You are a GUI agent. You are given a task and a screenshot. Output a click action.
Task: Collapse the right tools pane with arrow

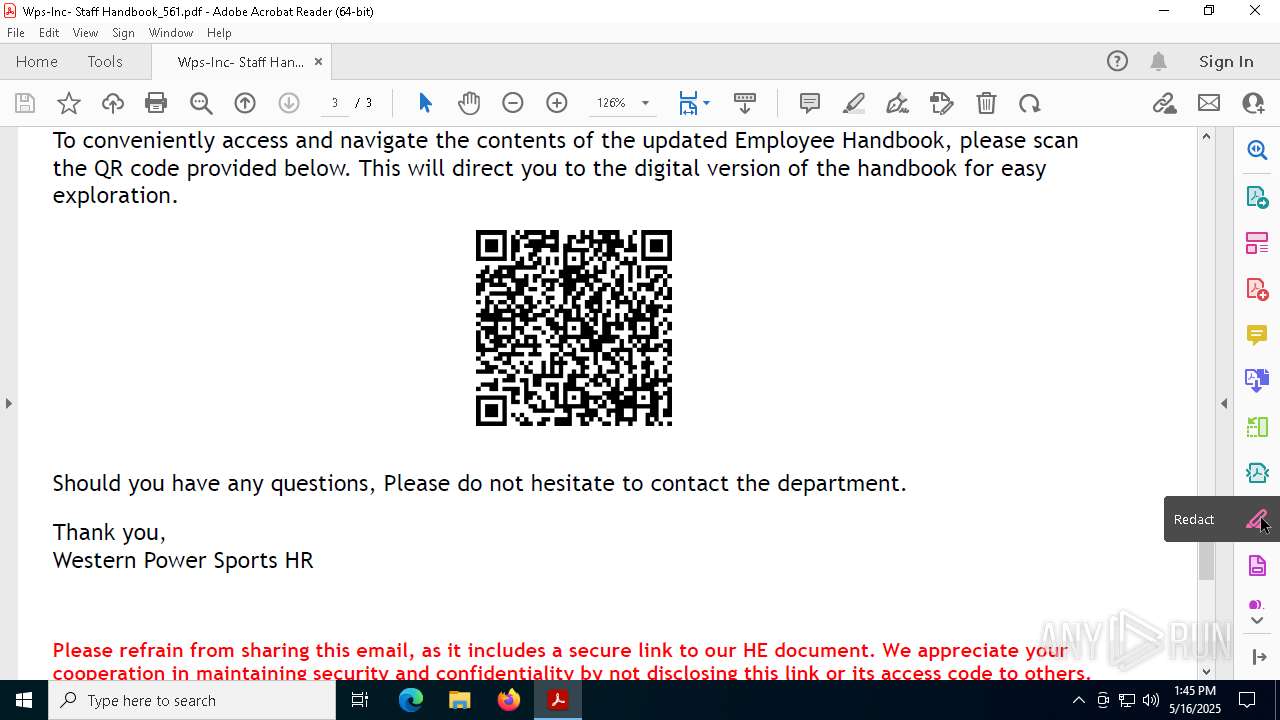[1259, 657]
